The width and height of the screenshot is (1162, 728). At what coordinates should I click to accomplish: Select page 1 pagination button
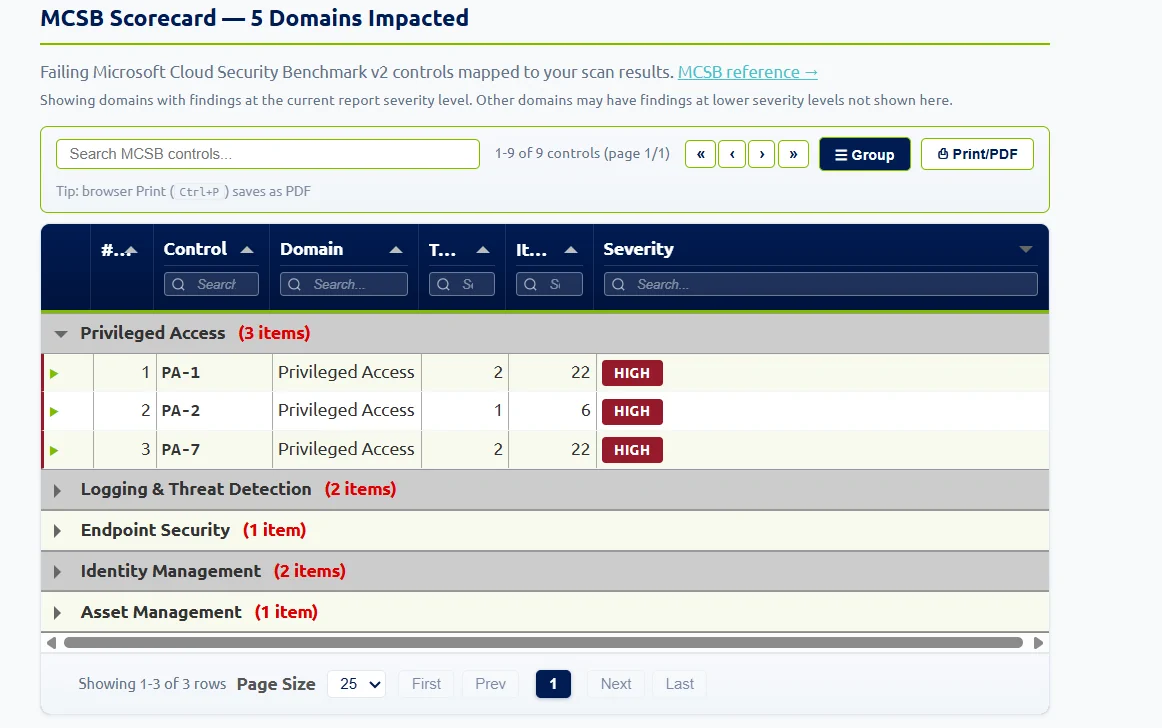[554, 684]
